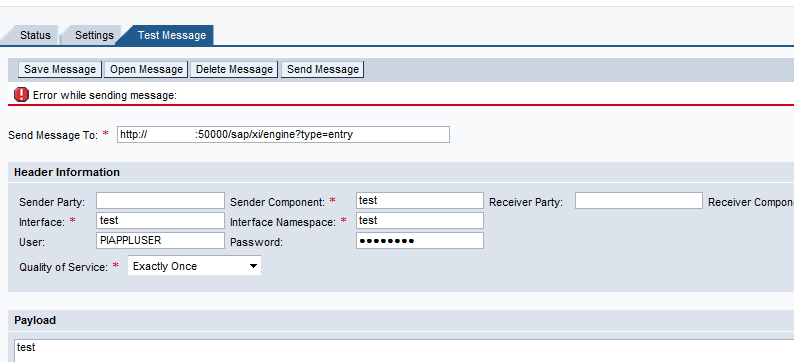Open the Quality of Service dropdown arrow
794x362 pixels.
pos(254,266)
